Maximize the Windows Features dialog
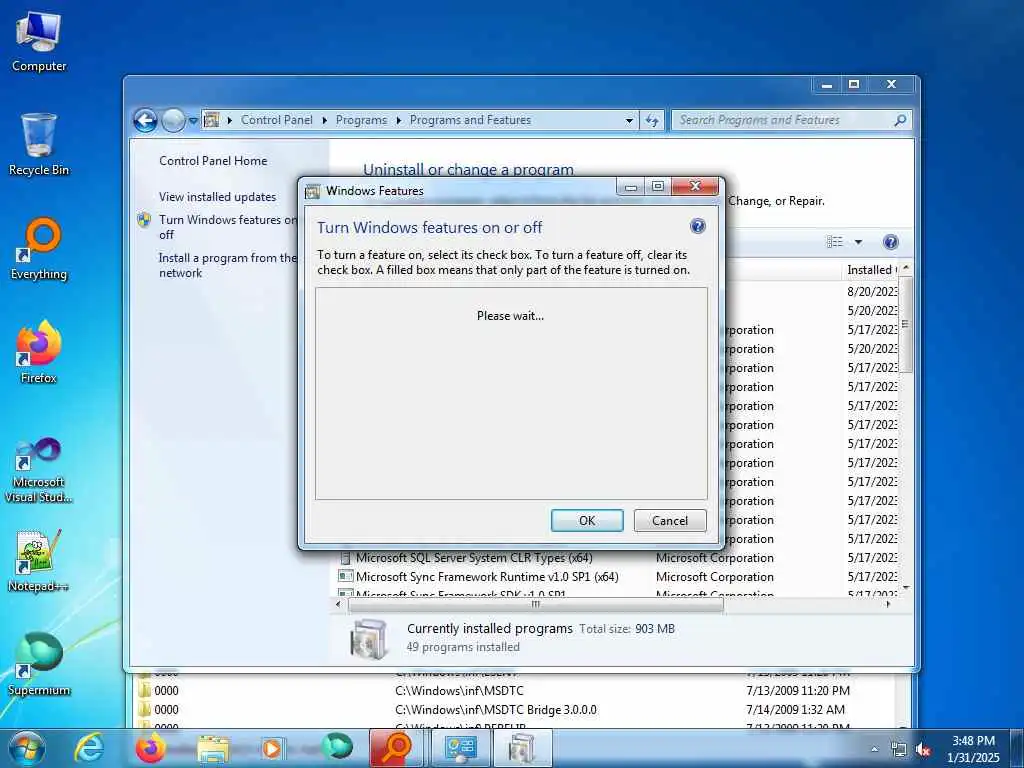The image size is (1024, 768). 658,187
